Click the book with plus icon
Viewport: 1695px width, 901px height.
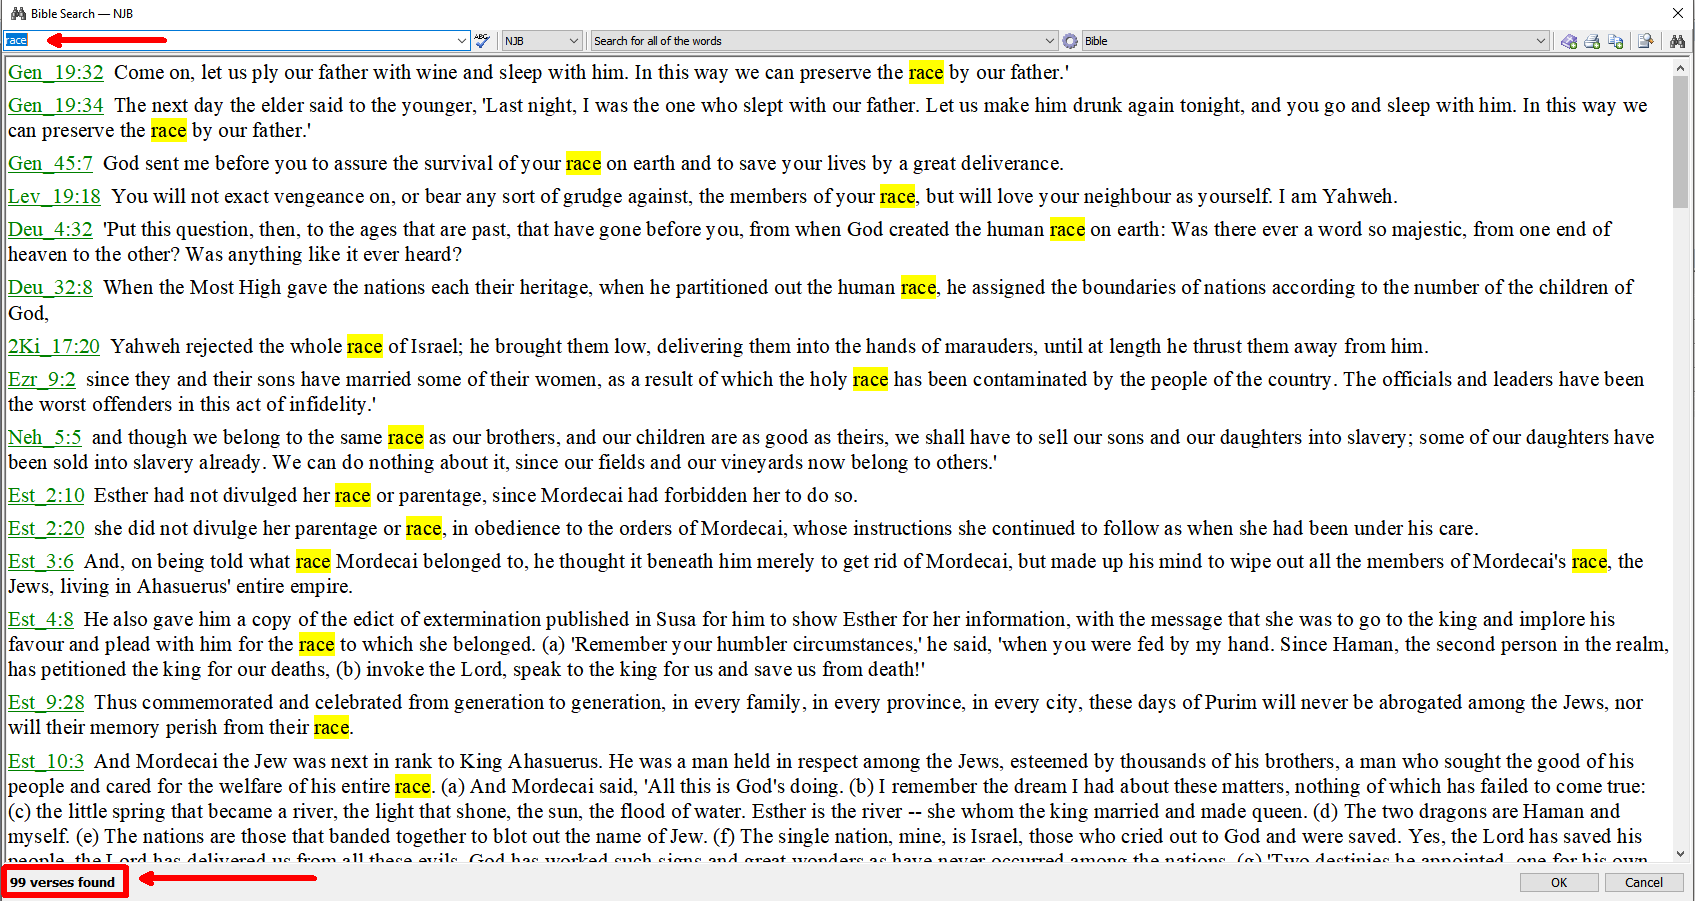(1569, 41)
